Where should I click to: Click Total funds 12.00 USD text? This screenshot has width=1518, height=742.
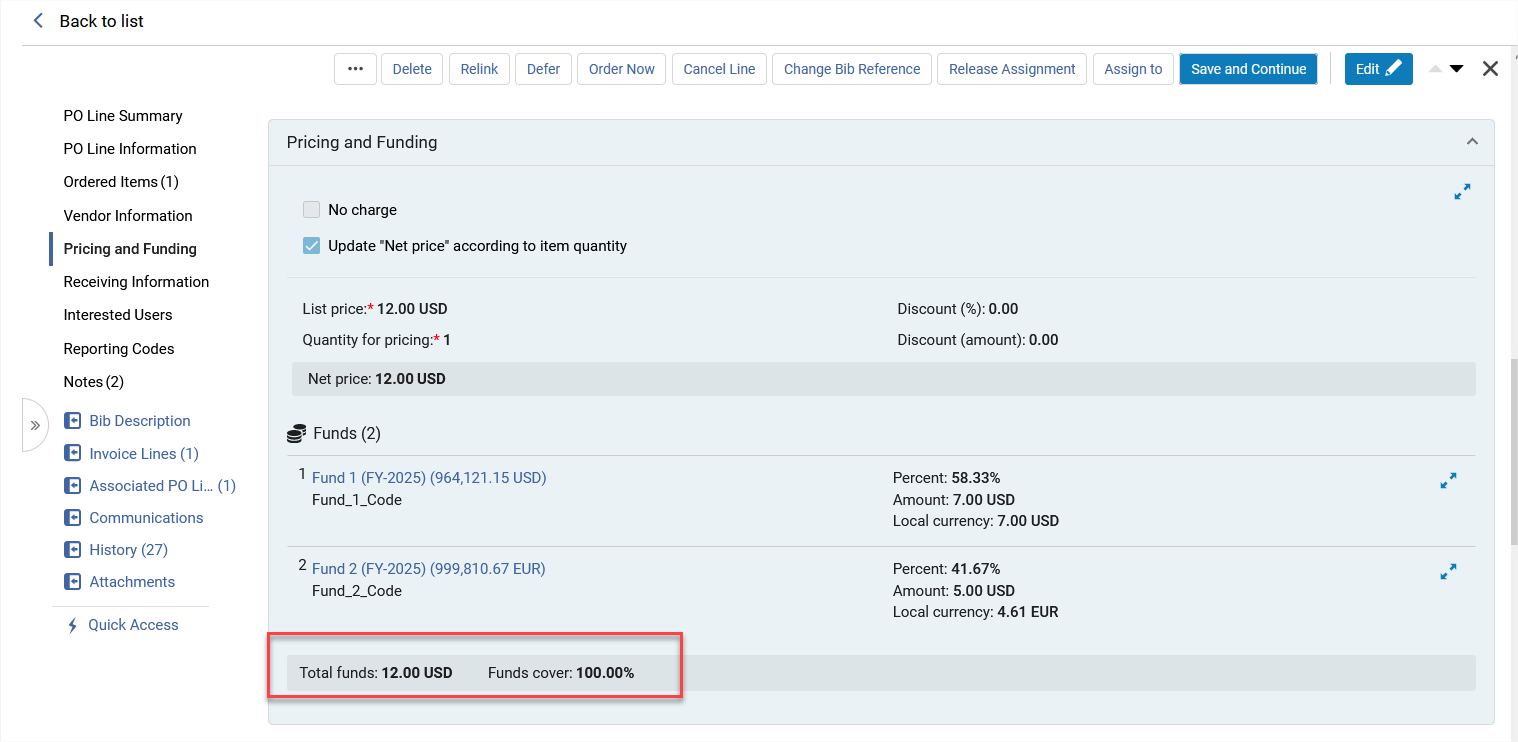pyautogui.click(x=376, y=673)
